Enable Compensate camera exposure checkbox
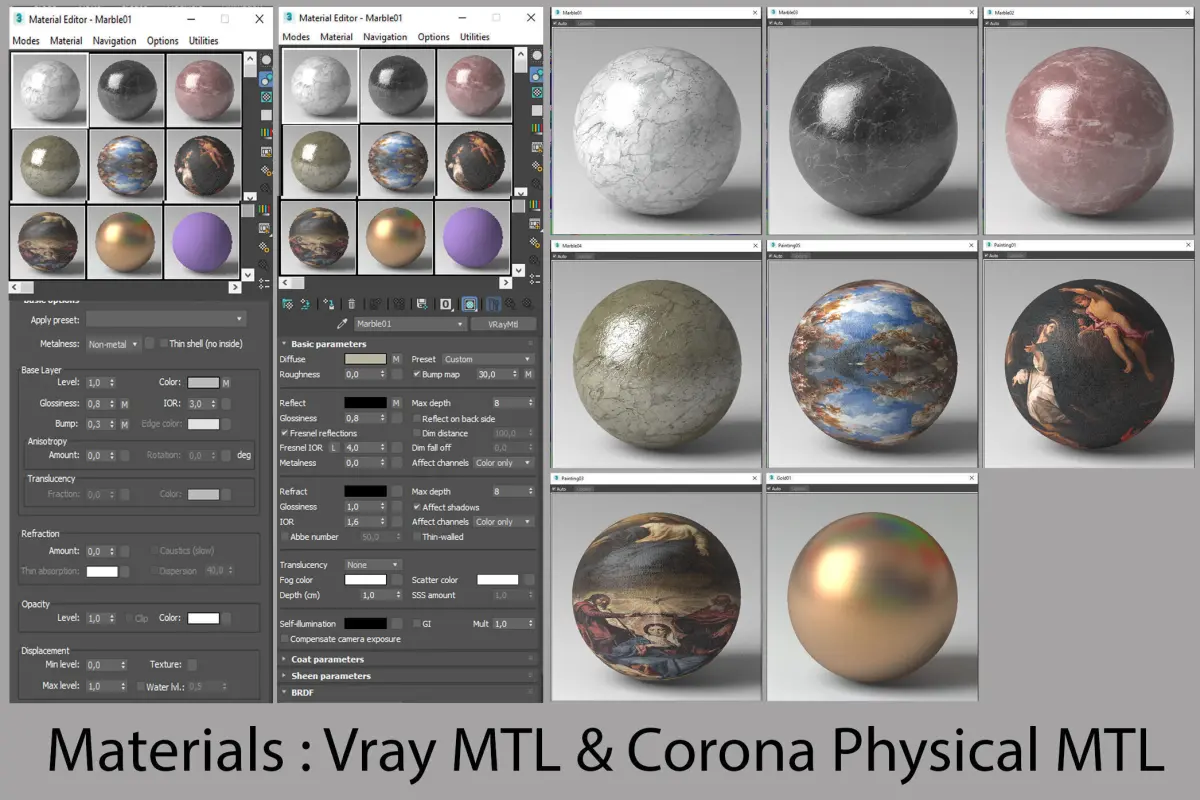 285,639
